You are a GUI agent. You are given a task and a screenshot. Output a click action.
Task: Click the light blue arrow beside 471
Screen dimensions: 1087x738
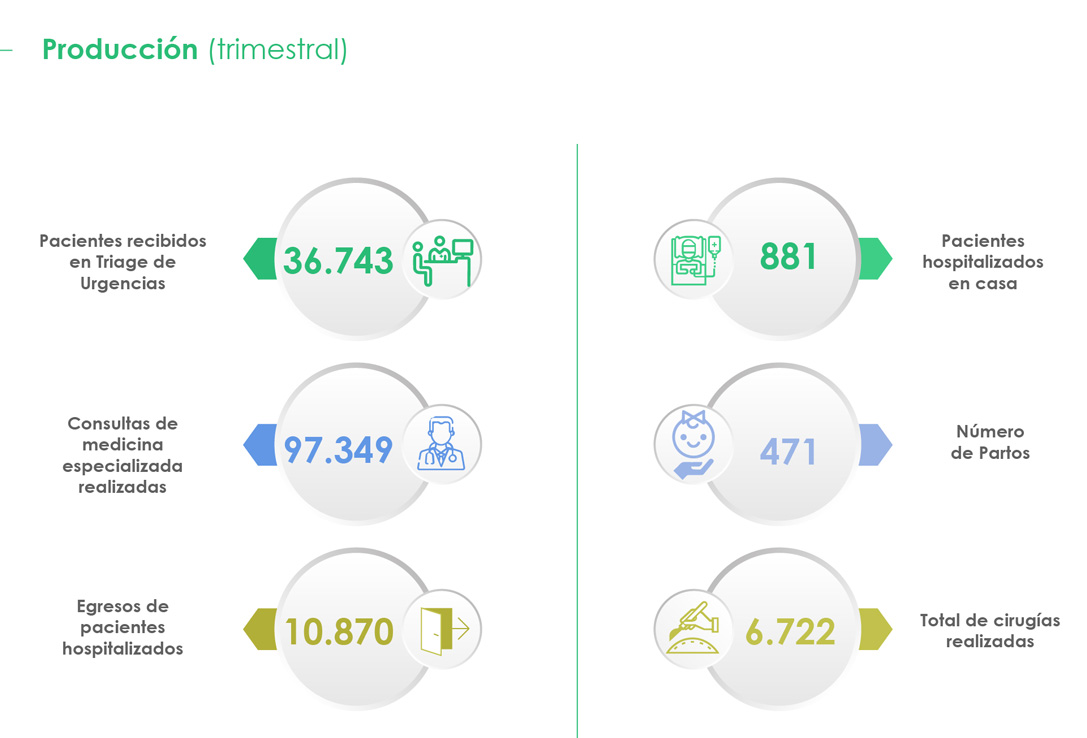tap(876, 444)
